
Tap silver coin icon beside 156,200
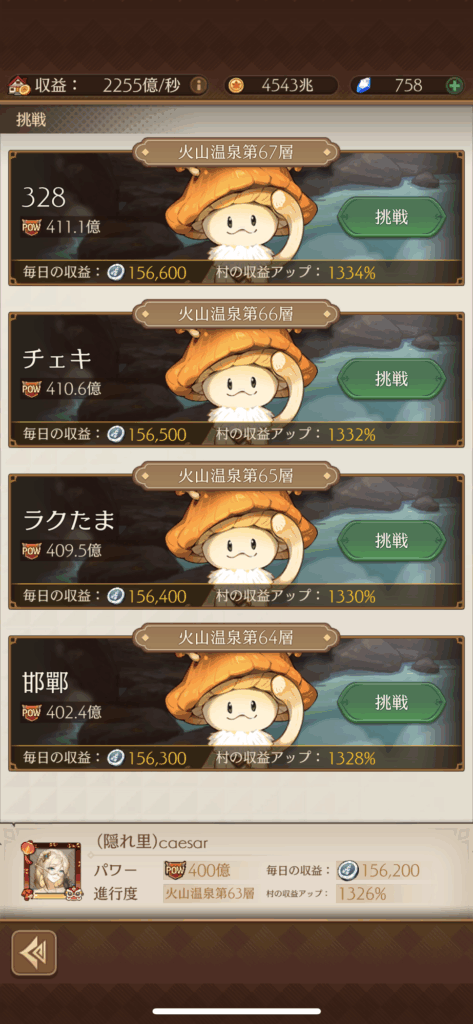[x=348, y=870]
